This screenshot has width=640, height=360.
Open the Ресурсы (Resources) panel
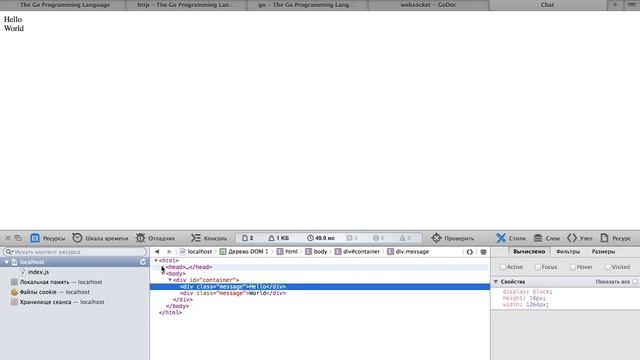click(48, 238)
